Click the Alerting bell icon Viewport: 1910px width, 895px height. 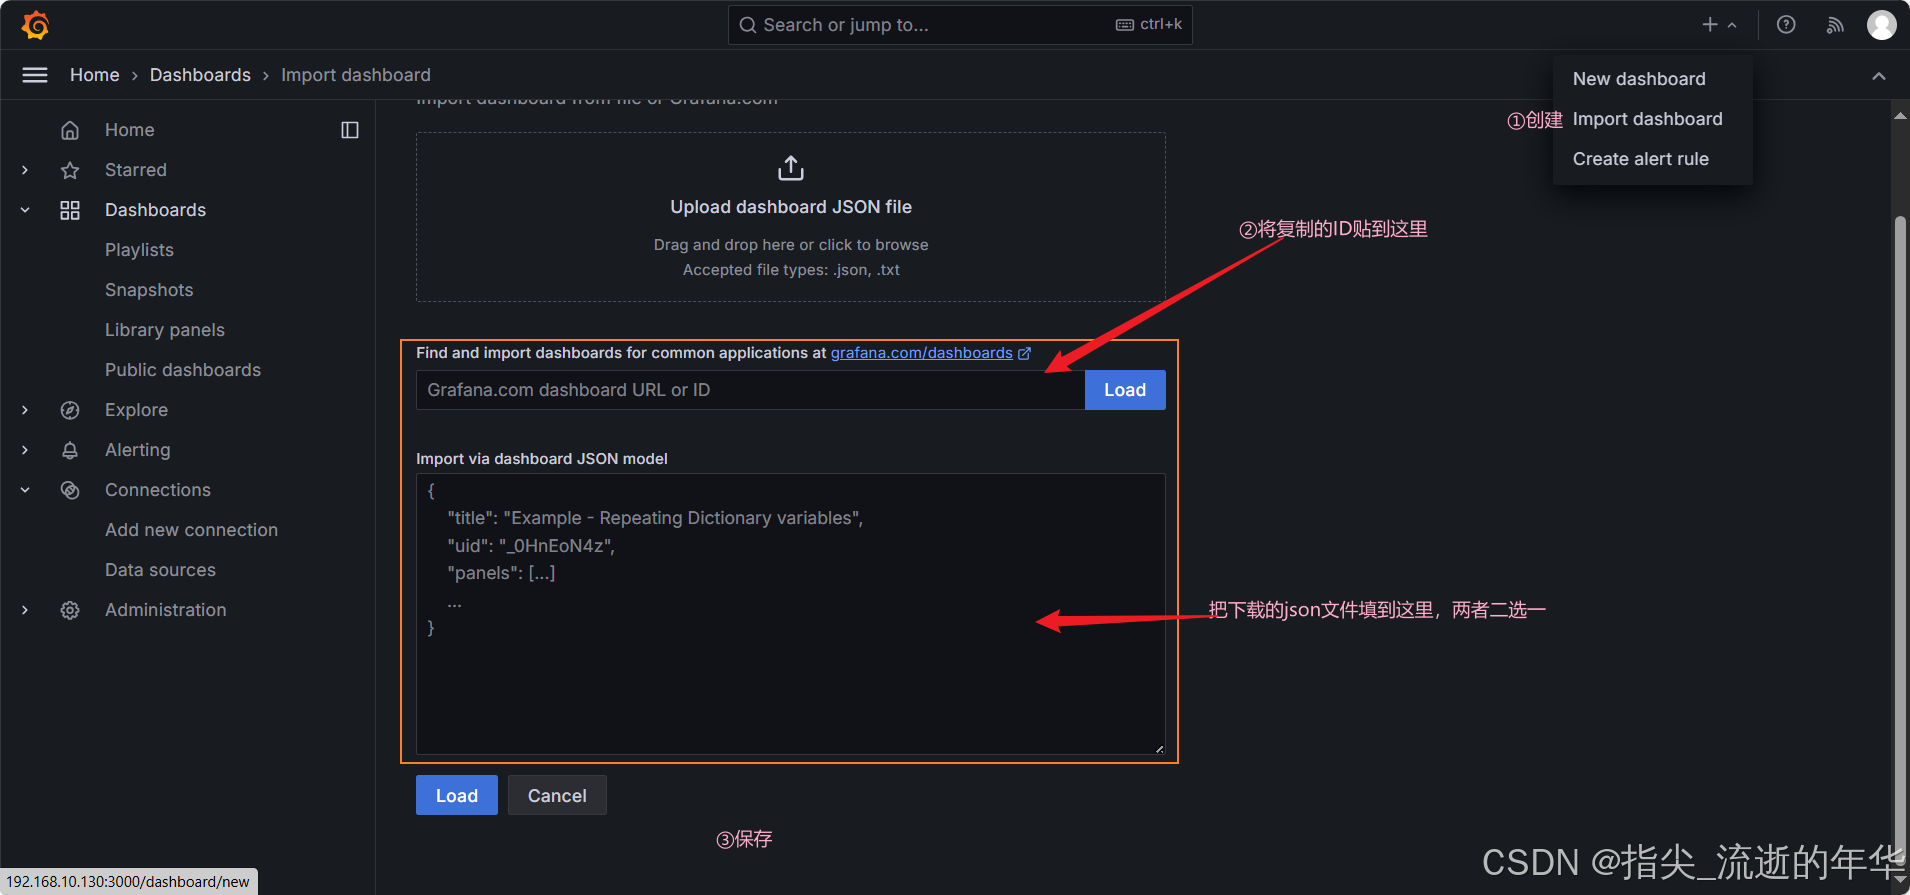pos(70,450)
